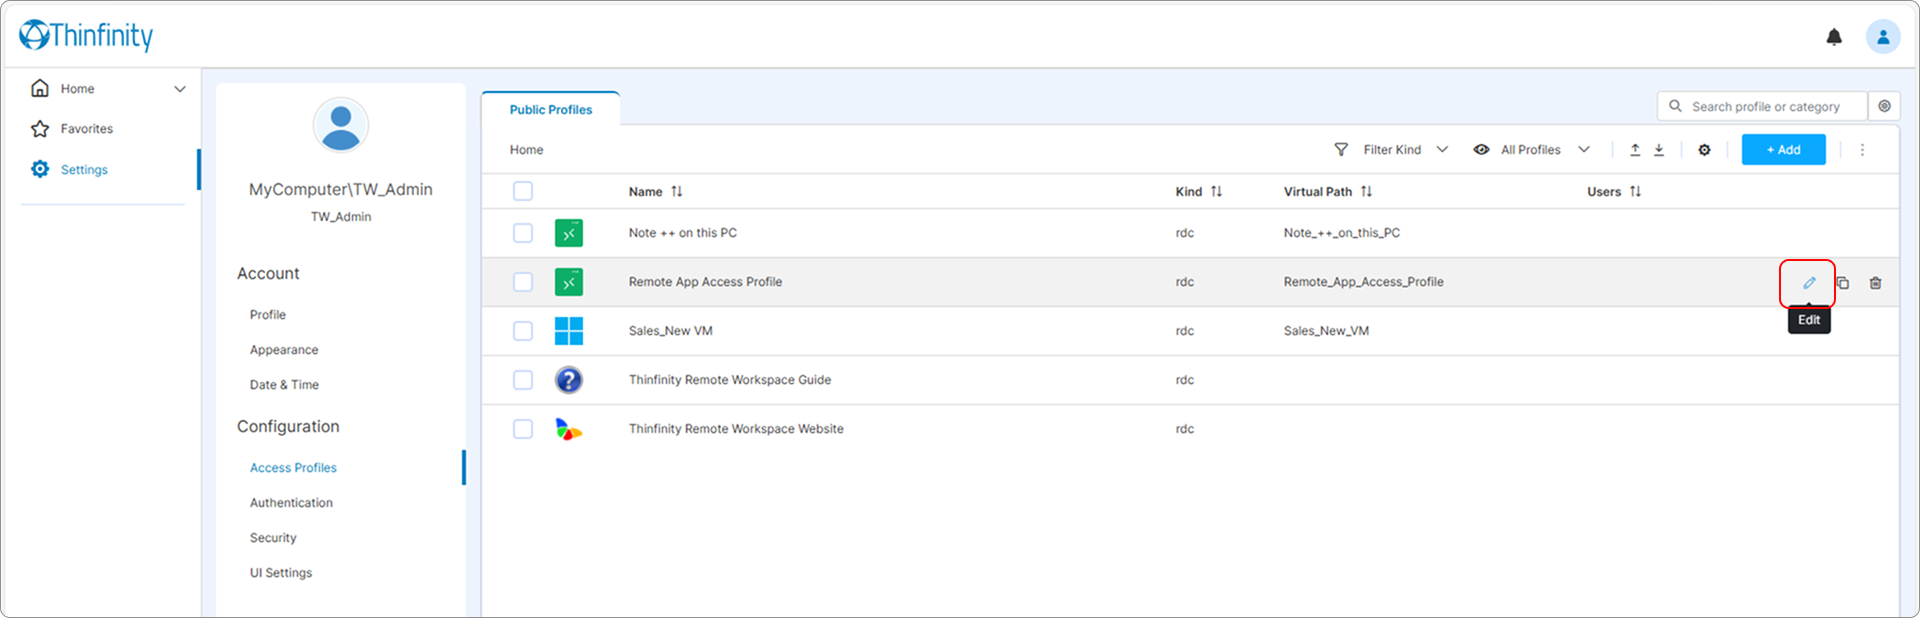Click the + Add button
The width and height of the screenshot is (1920, 618).
1783,150
